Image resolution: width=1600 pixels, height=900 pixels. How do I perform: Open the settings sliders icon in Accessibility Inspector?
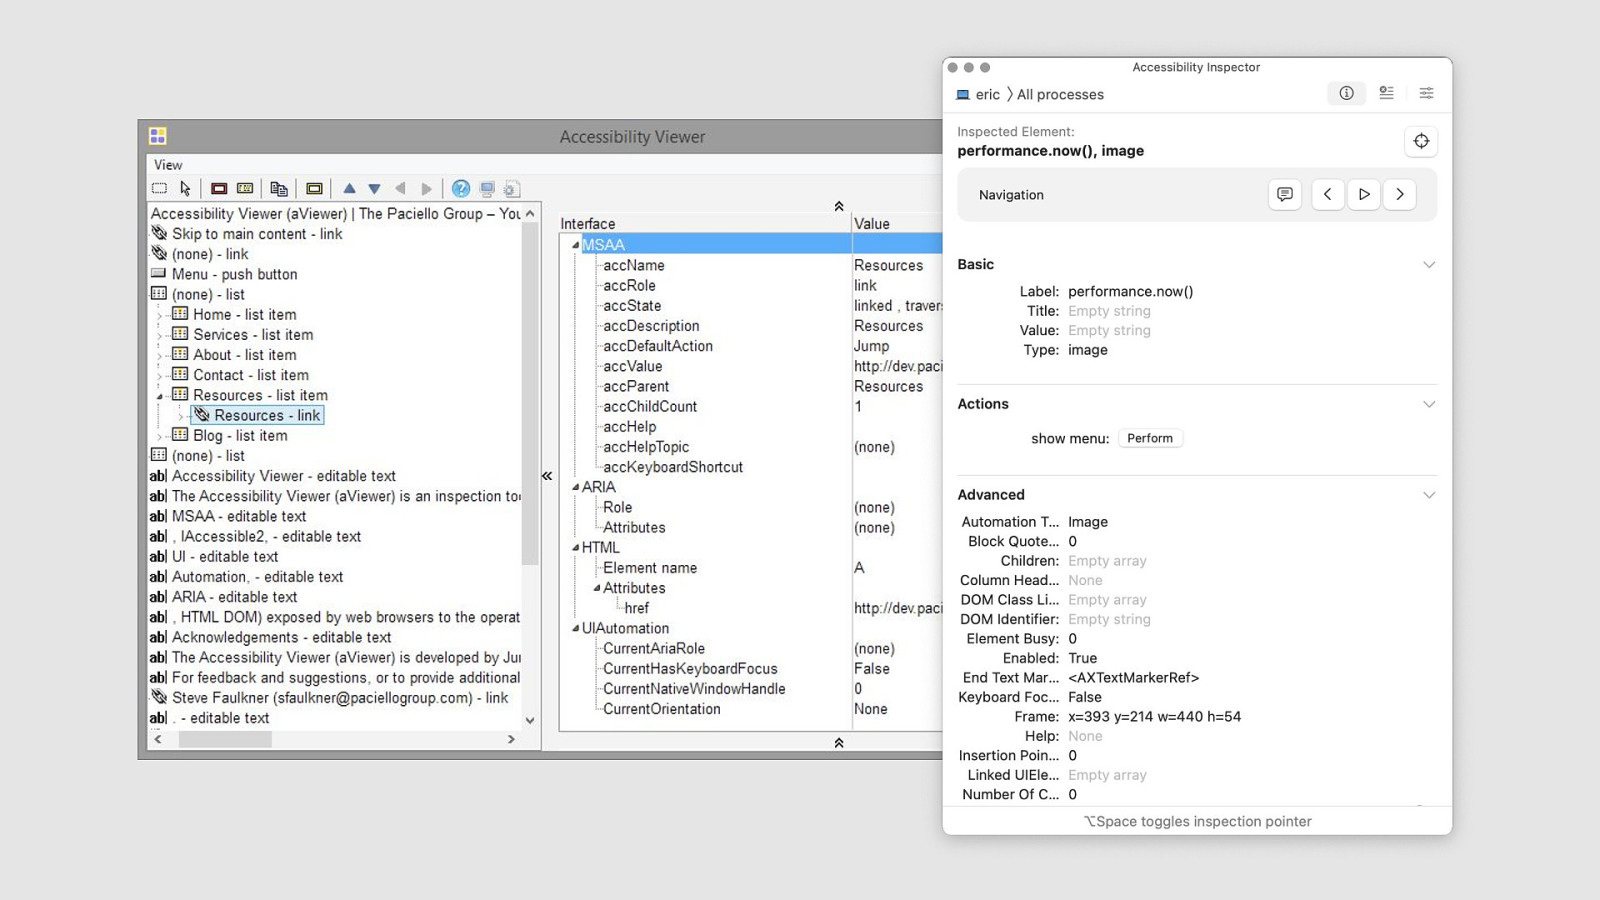coord(1426,93)
